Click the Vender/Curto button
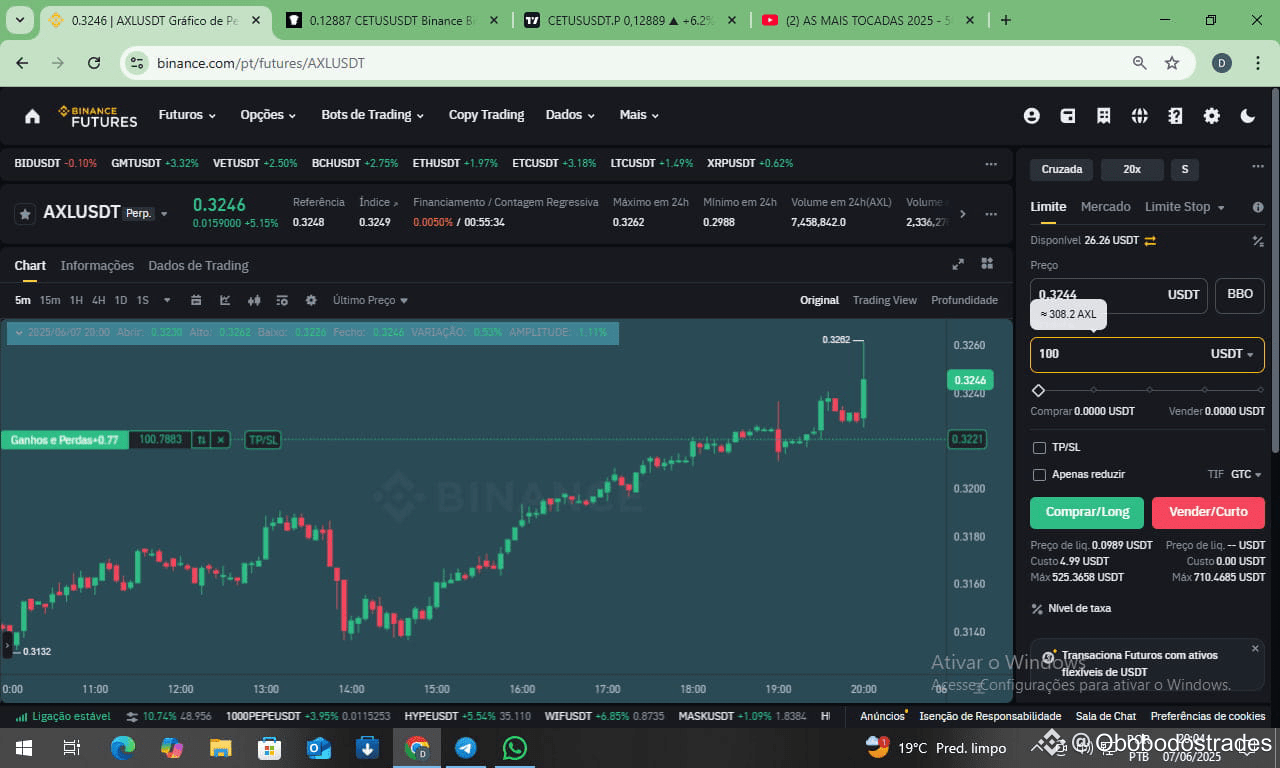The height and width of the screenshot is (768, 1280). 1208,512
